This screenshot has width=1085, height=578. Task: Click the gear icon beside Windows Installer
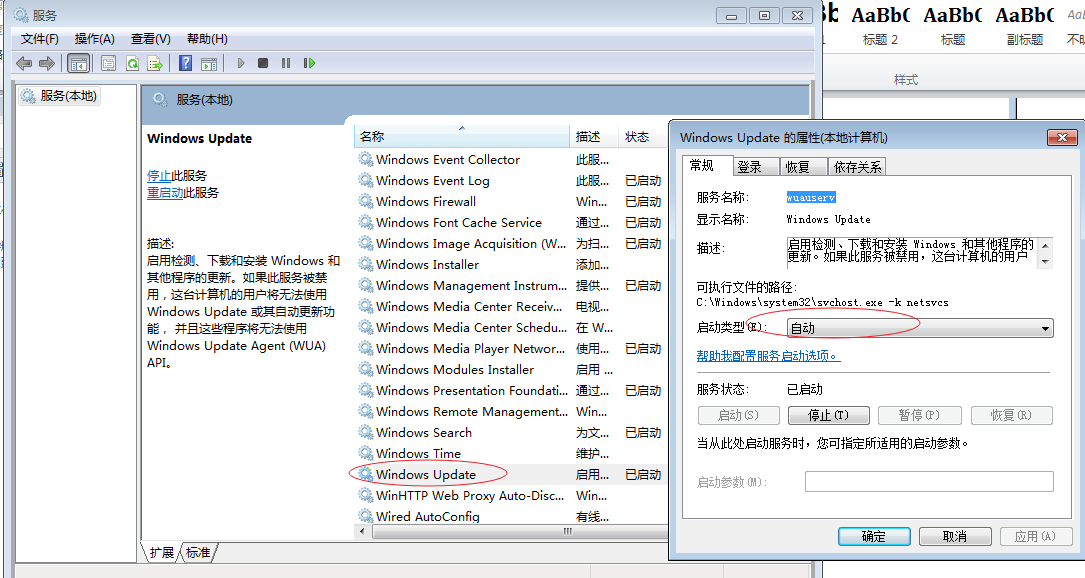coord(365,264)
